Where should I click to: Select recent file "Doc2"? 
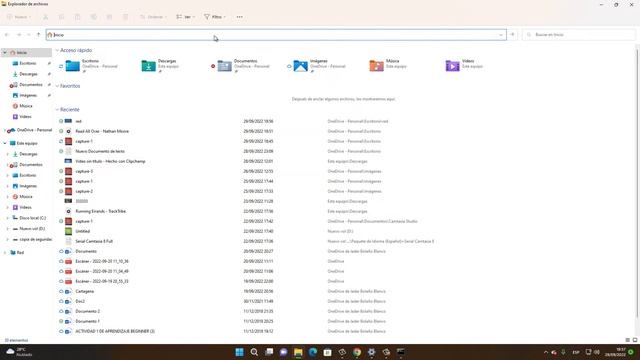click(x=80, y=301)
